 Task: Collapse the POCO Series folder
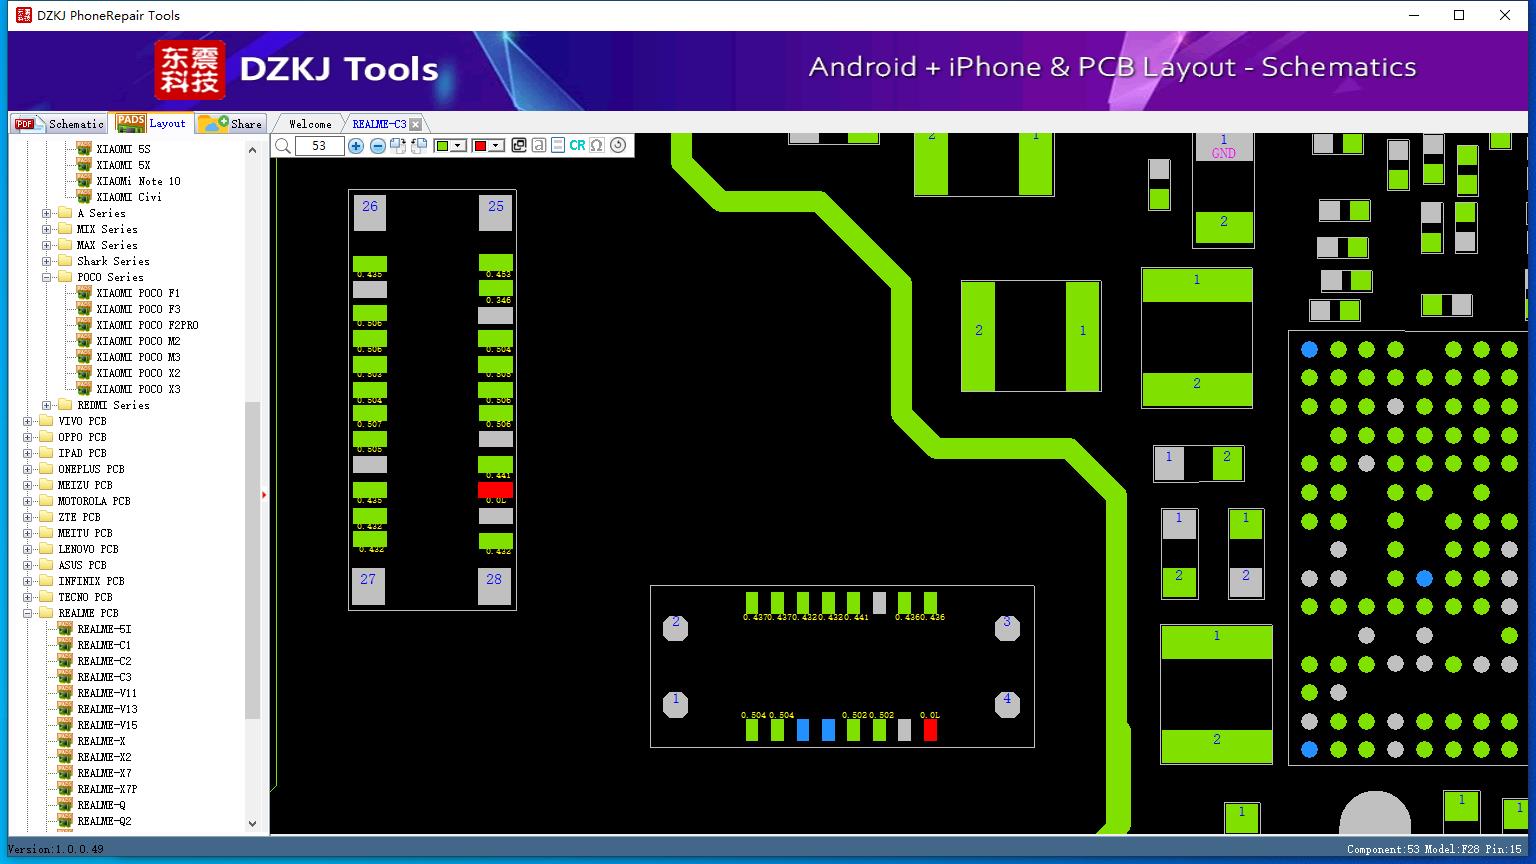[x=47, y=277]
